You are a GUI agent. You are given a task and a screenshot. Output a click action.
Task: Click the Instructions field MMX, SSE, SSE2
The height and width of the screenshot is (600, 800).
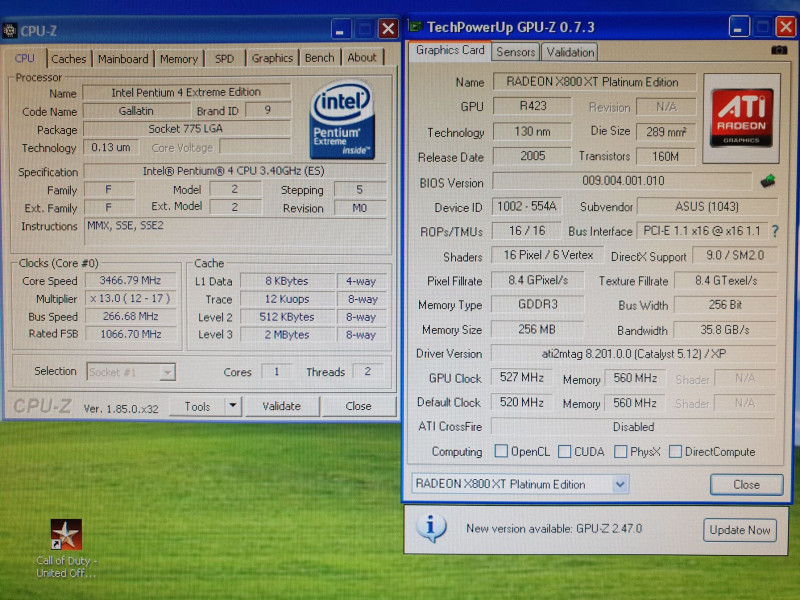pyautogui.click(x=235, y=232)
